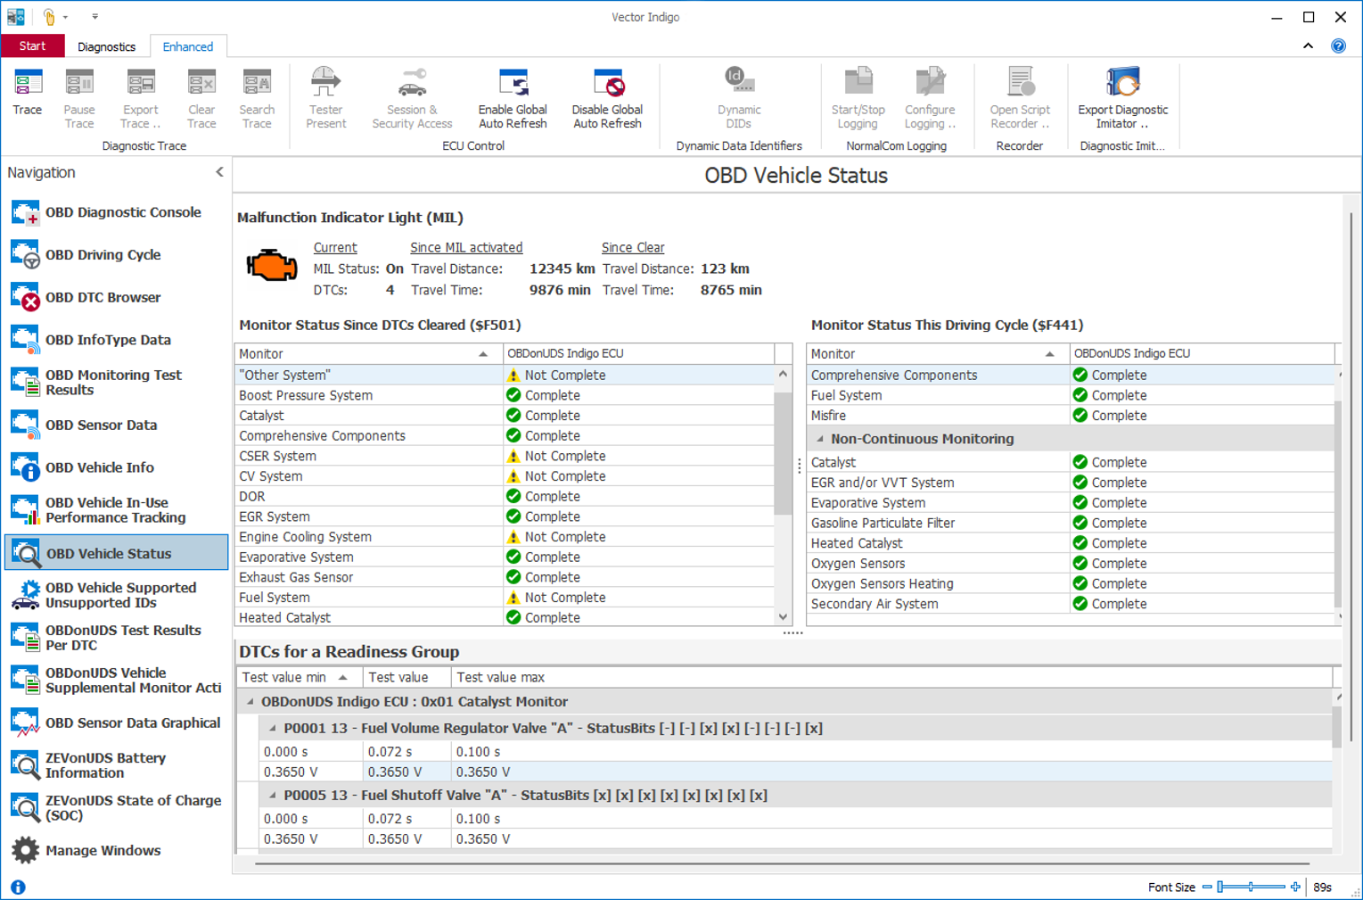
Task: Open OBD Vehicle Info
Action: pos(117,468)
